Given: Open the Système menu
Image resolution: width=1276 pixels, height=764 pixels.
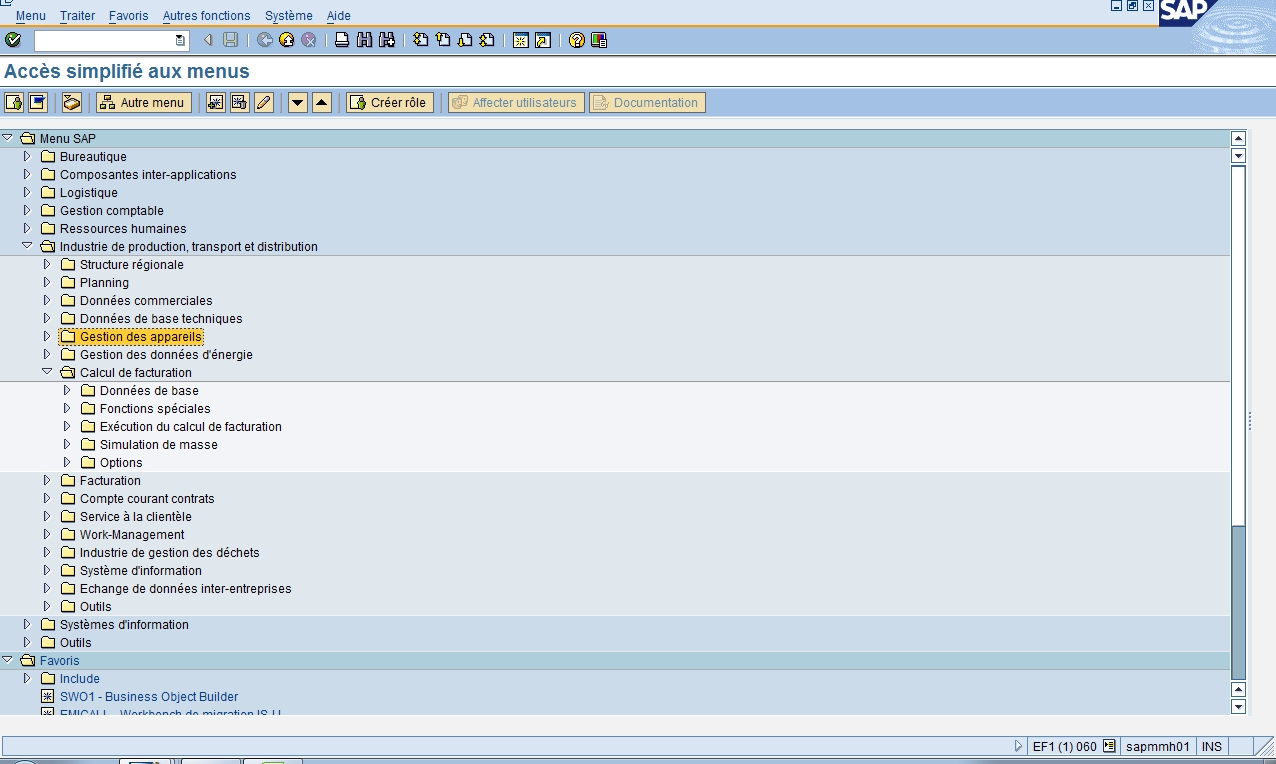Looking at the screenshot, I should point(289,16).
